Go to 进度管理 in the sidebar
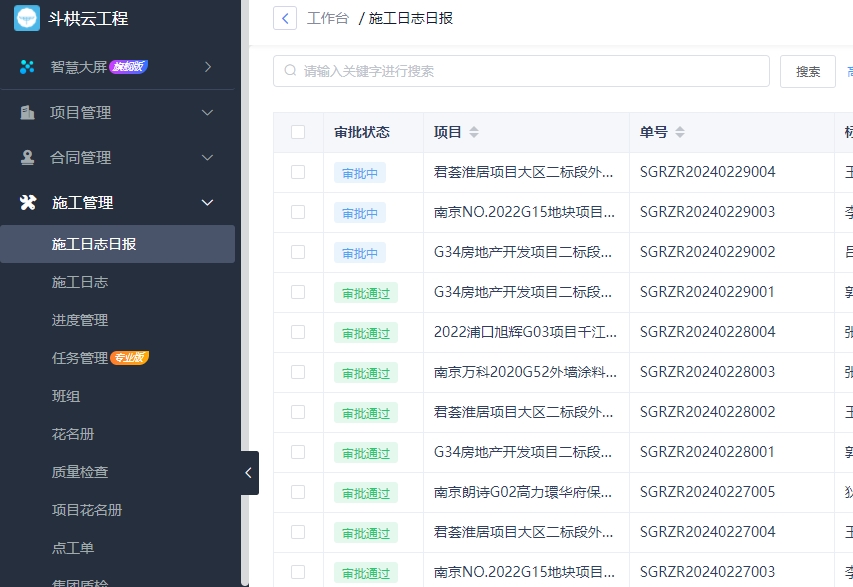Screen dimensions: 853x587 (x=80, y=320)
